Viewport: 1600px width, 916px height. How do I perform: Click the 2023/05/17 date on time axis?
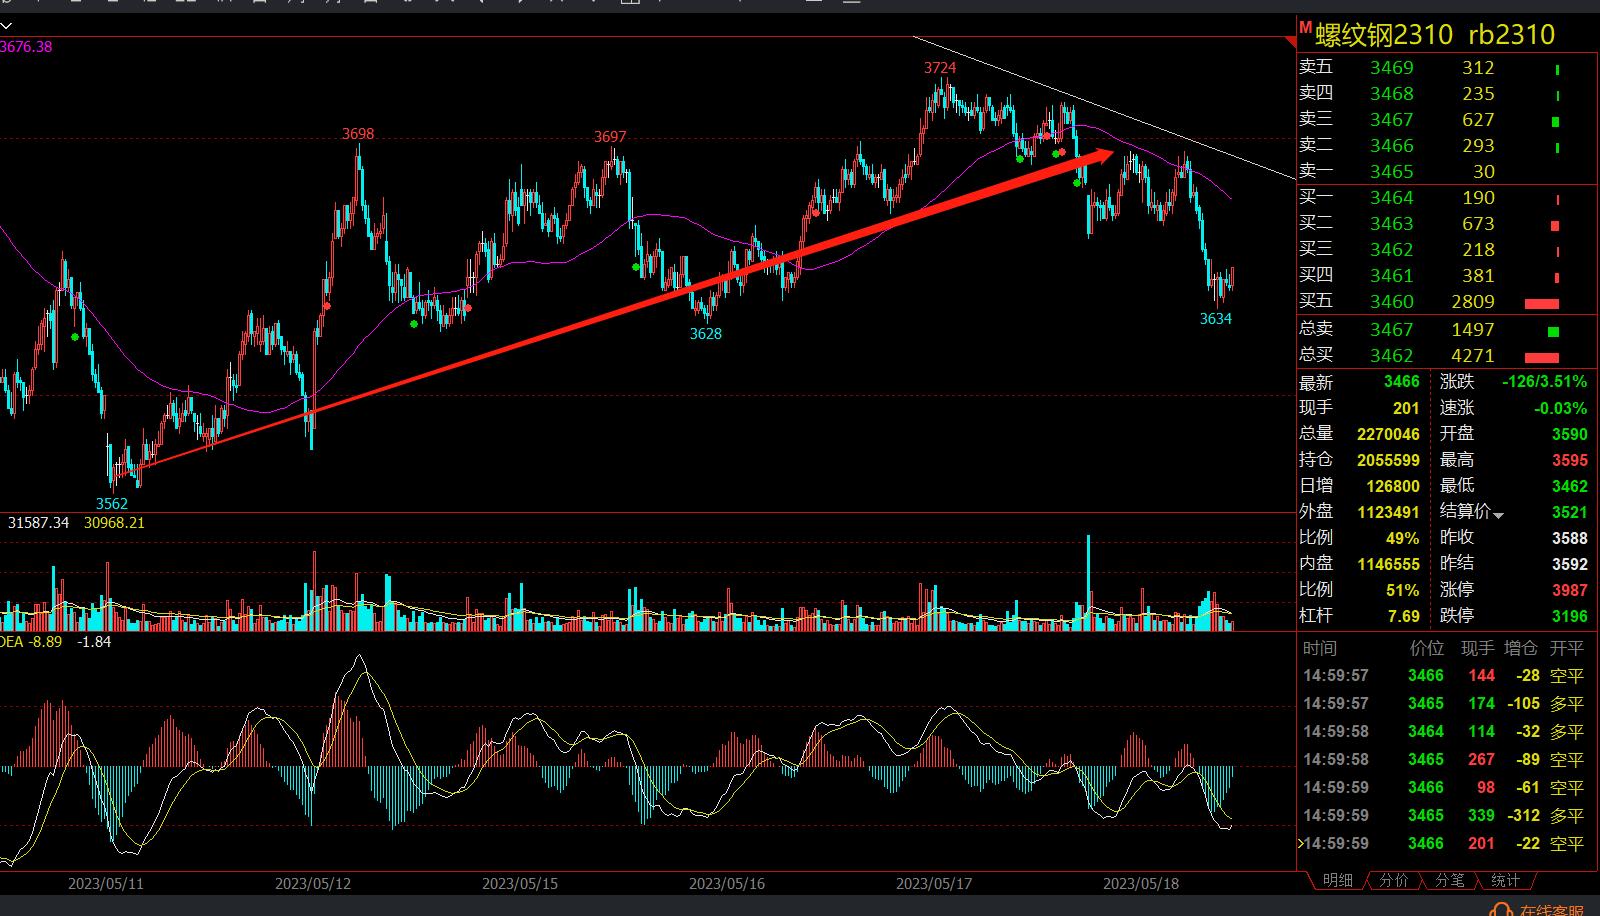pos(934,884)
